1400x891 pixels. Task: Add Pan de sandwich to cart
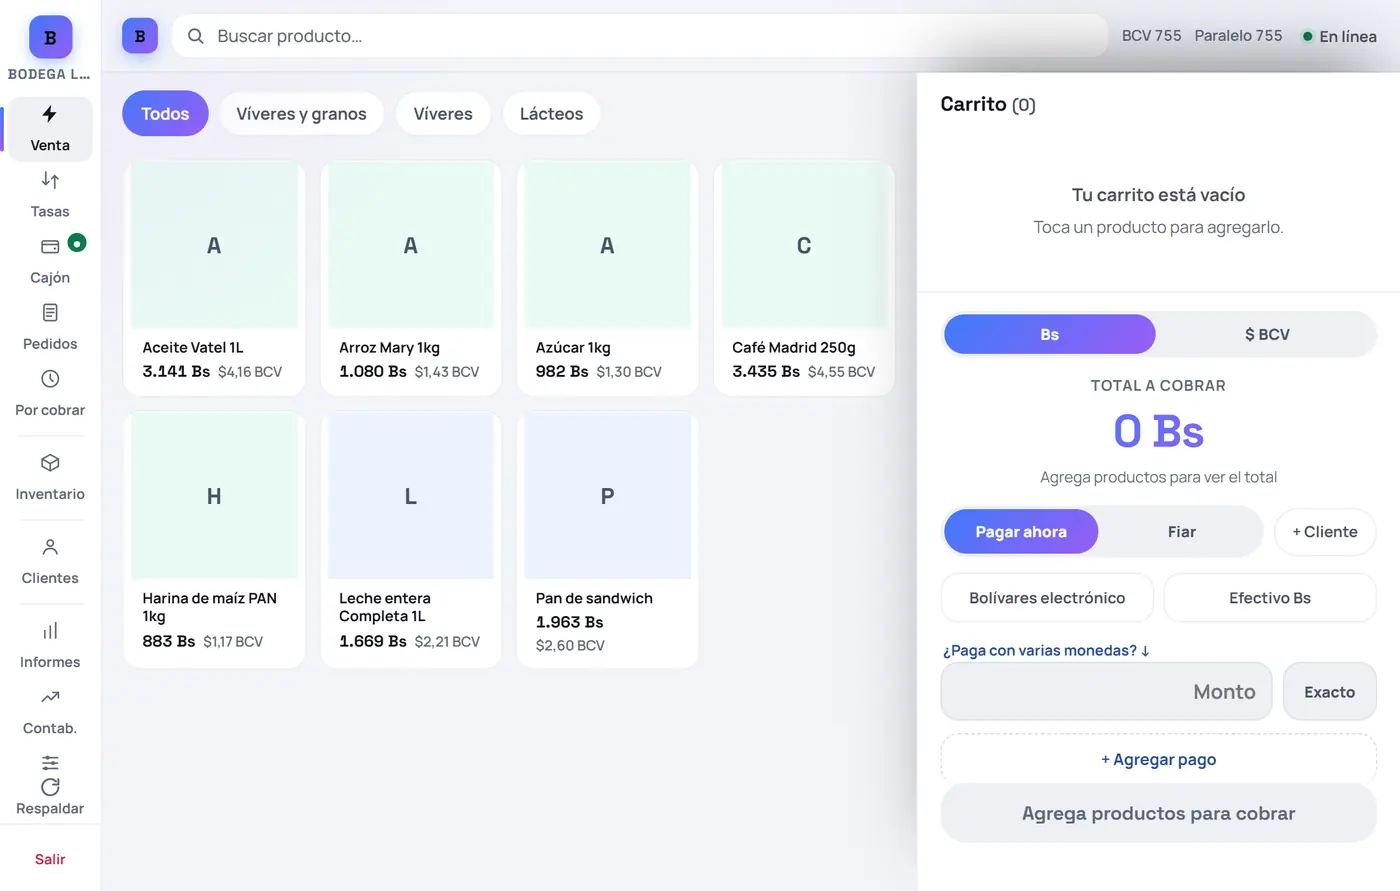pyautogui.click(x=607, y=539)
